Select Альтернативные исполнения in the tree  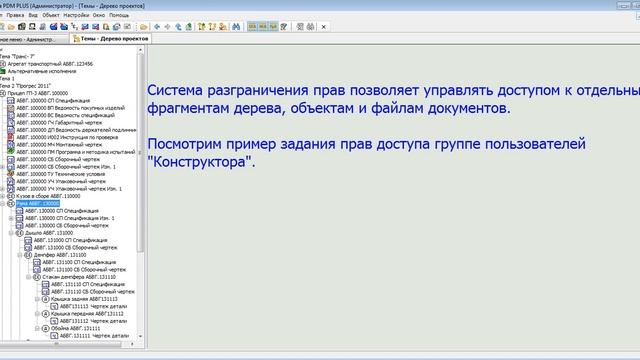coord(42,71)
